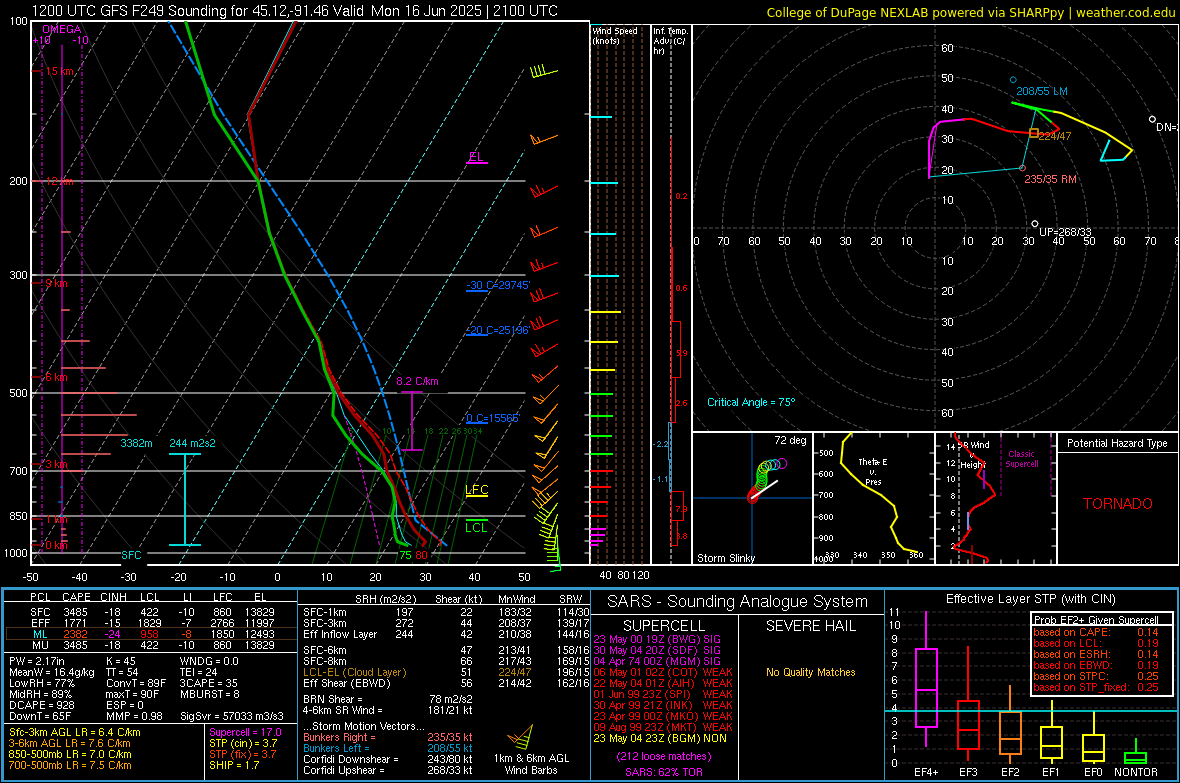This screenshot has height=783, width=1180.
Task: Click the 'based on STPC: 0.25' probability line
Action: (x=1096, y=675)
